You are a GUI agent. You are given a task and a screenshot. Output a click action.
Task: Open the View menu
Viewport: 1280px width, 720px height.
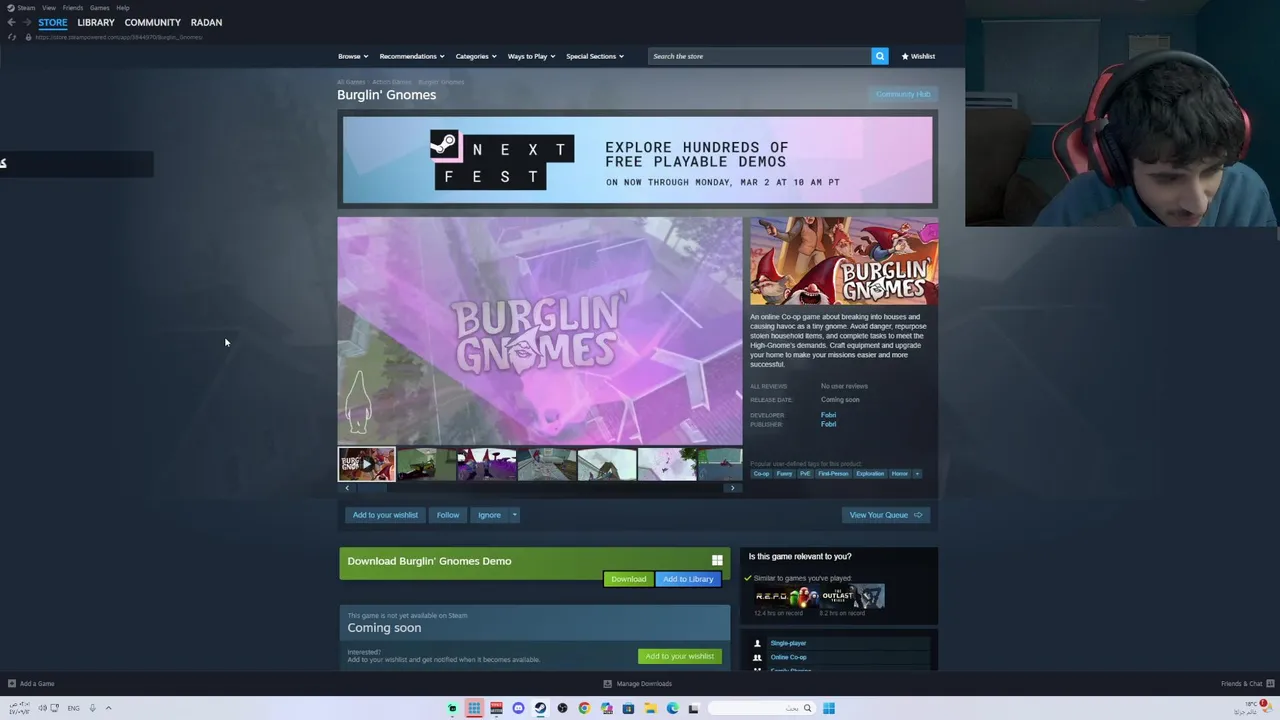click(x=49, y=7)
